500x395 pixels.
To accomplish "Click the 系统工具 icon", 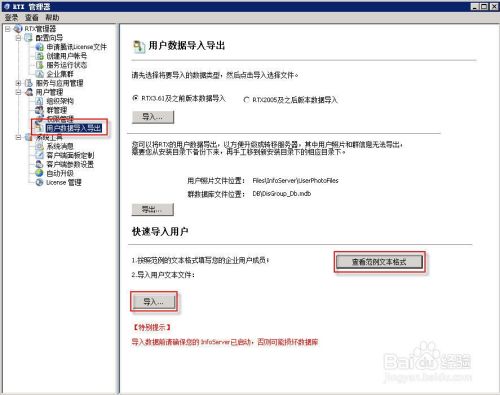I will tap(29, 137).
